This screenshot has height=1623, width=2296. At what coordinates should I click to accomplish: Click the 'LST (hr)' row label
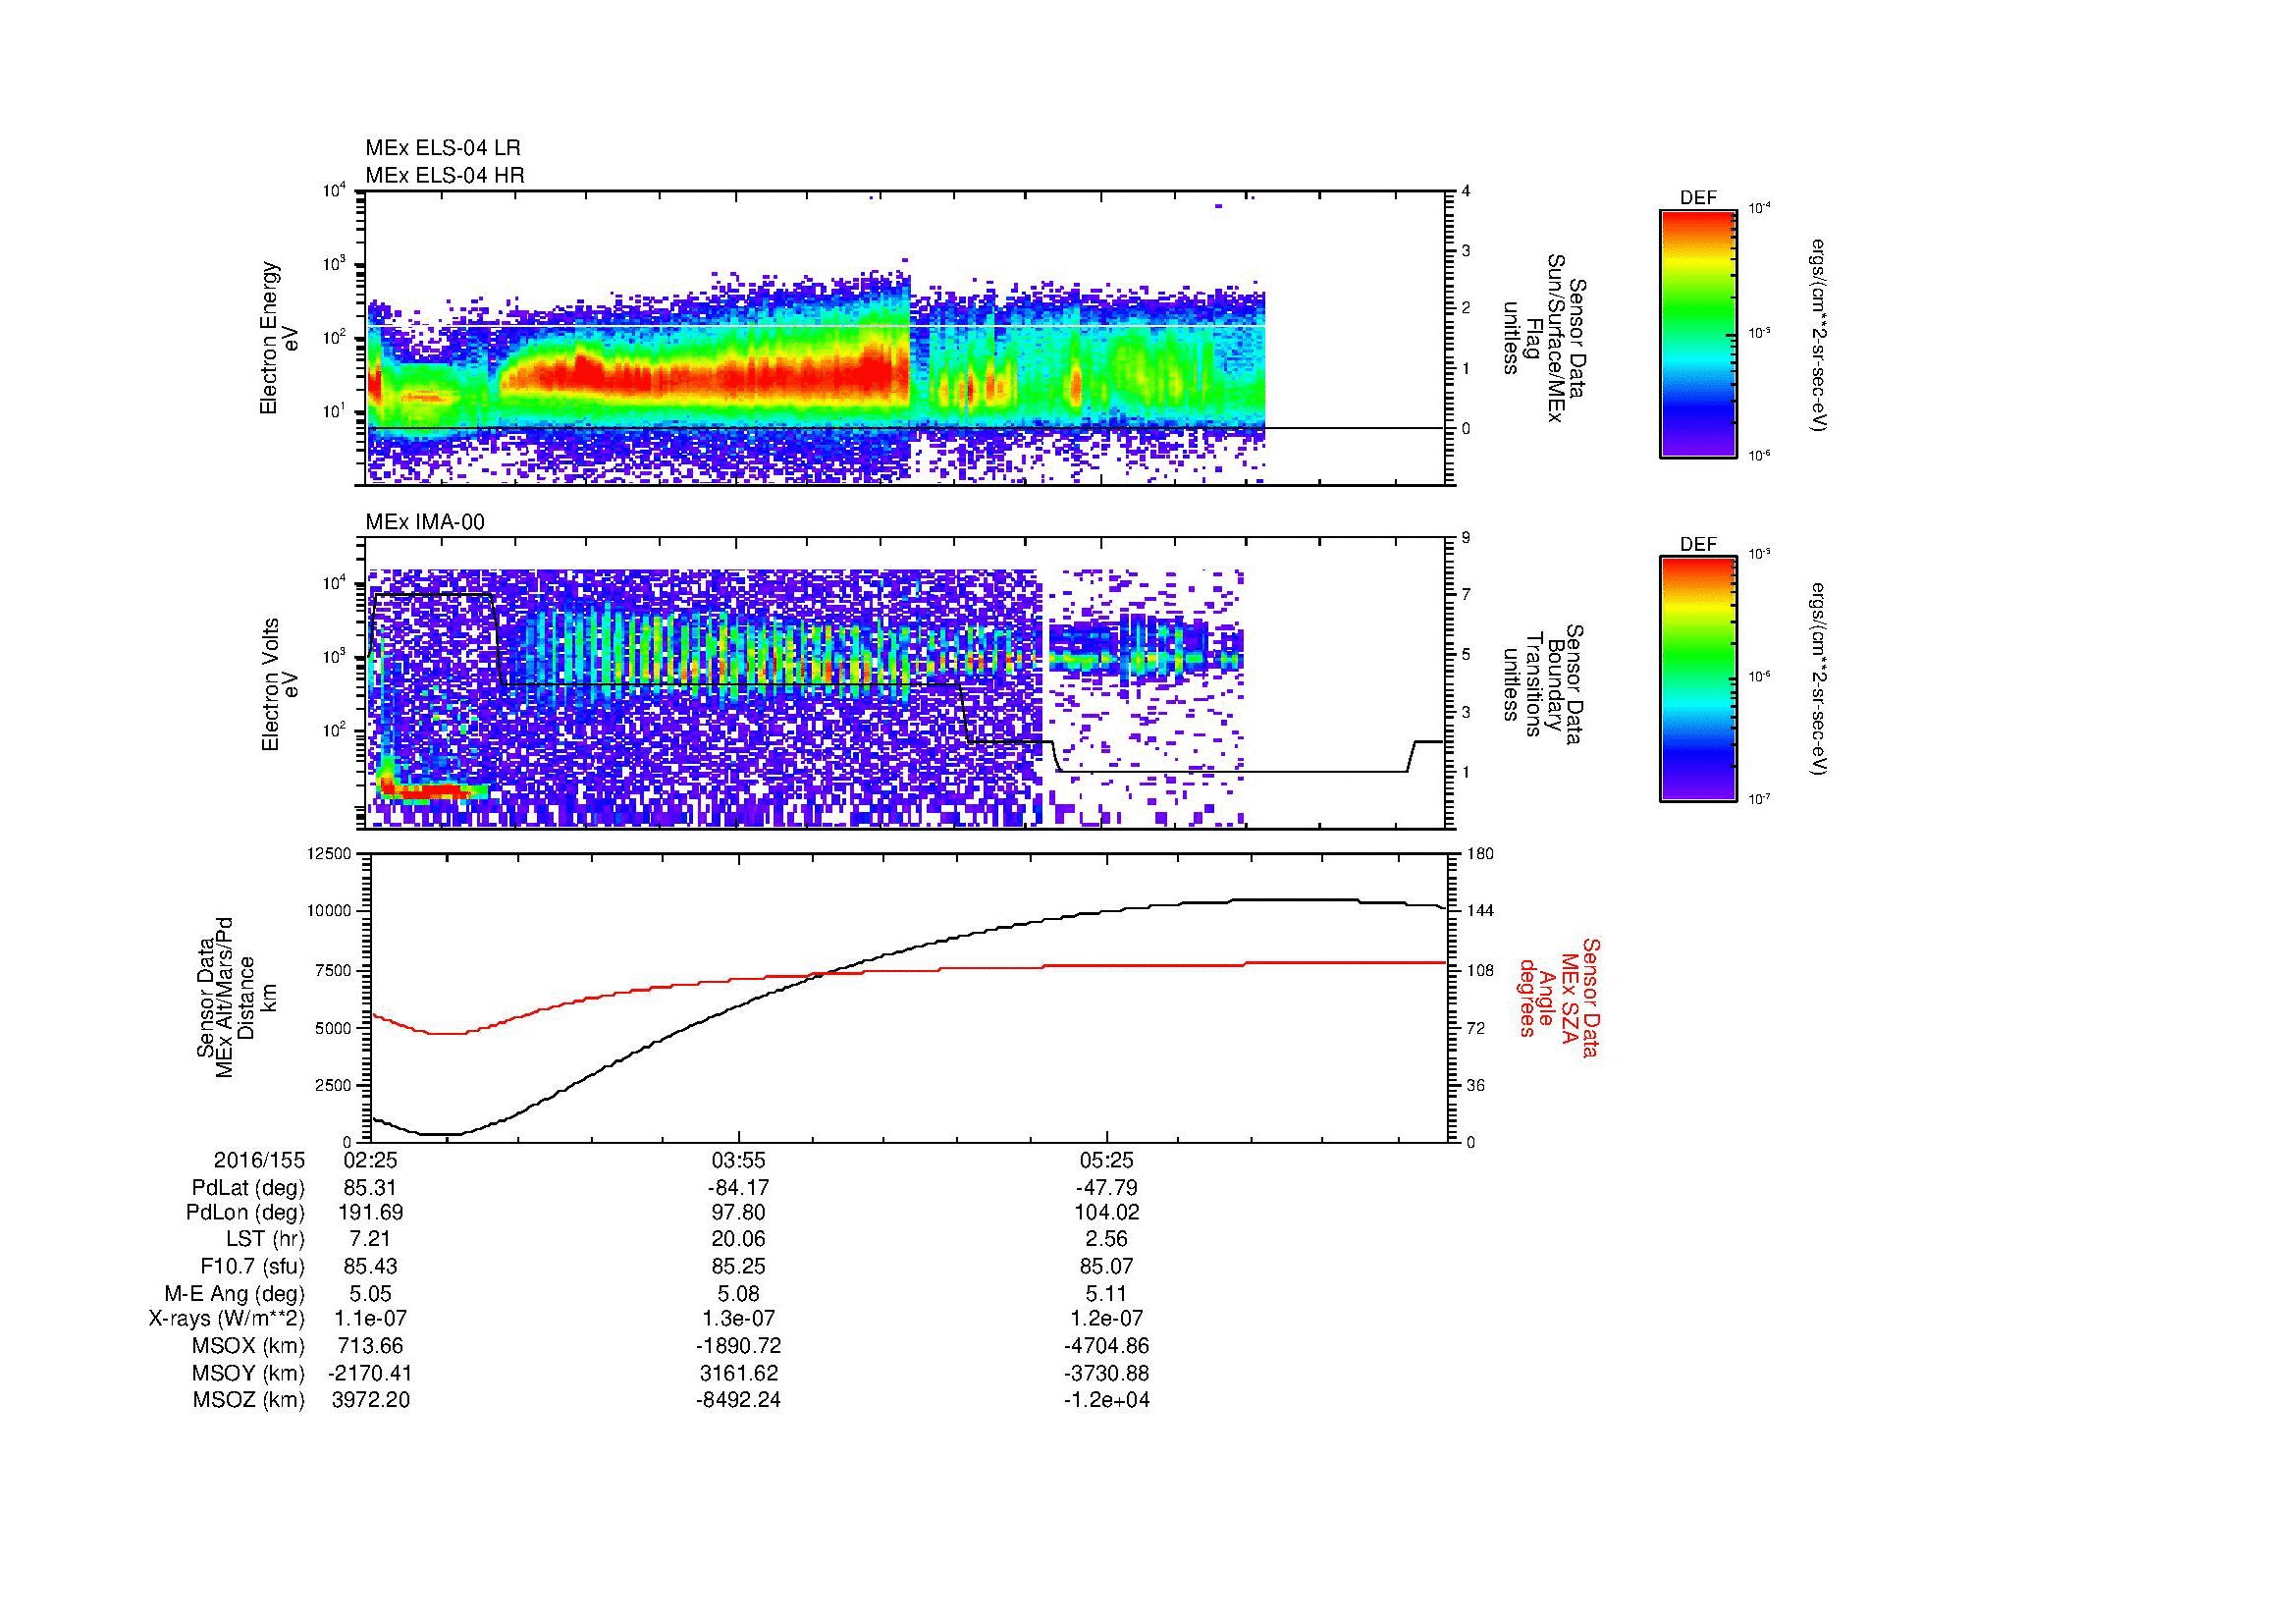(x=265, y=1239)
